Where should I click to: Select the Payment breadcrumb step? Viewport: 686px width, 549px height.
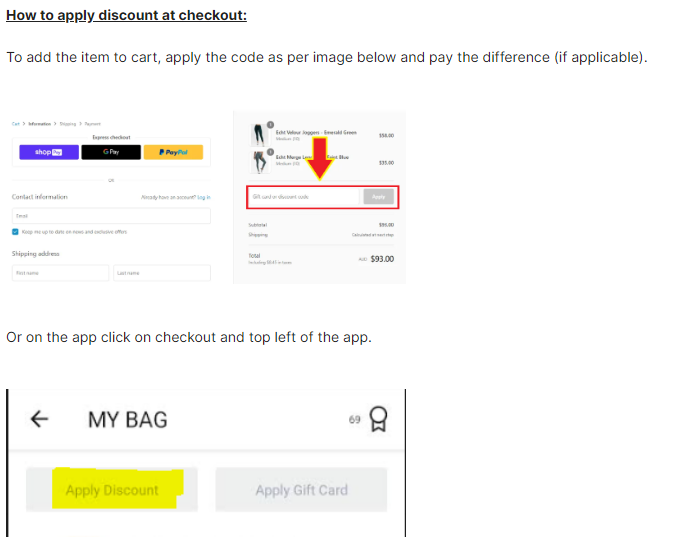[93, 124]
